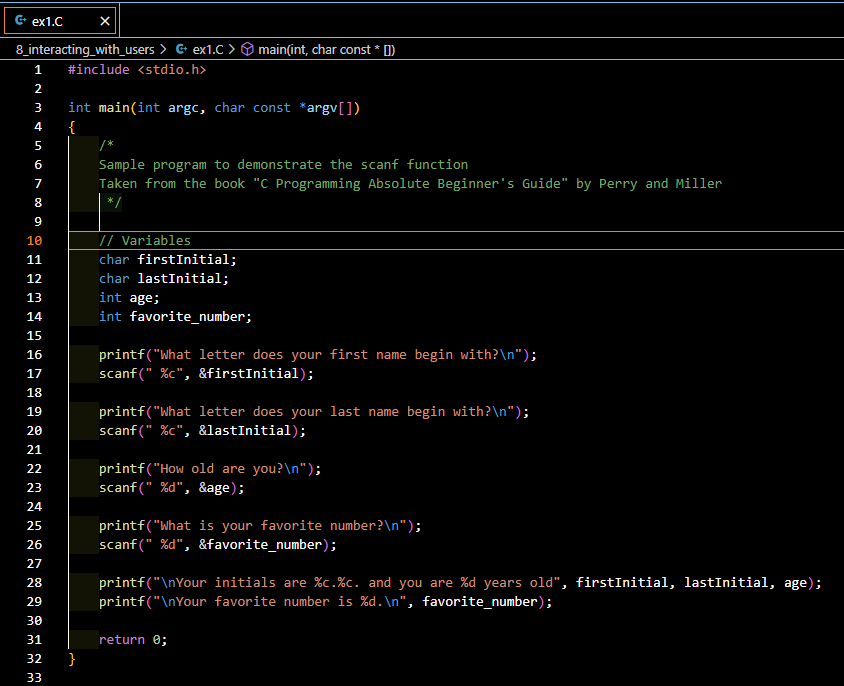Image resolution: width=844 pixels, height=686 pixels.
Task: Click the favorite_number declaration on line 14
Action: coord(190,316)
